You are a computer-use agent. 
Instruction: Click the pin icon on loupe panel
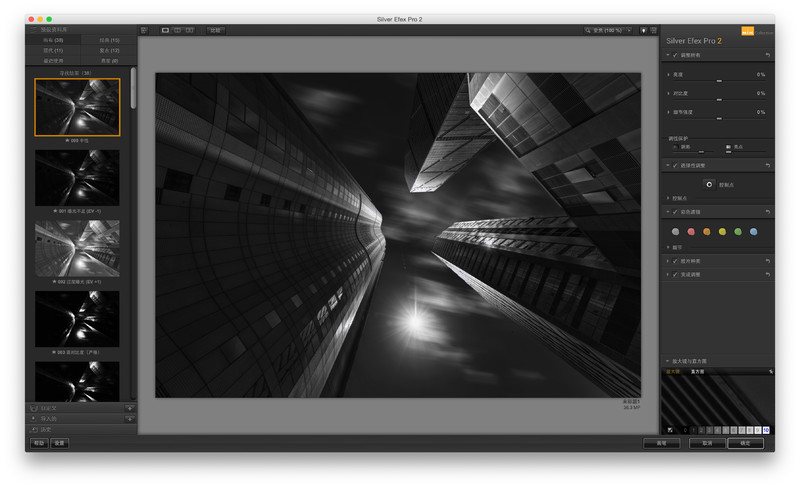[770, 371]
